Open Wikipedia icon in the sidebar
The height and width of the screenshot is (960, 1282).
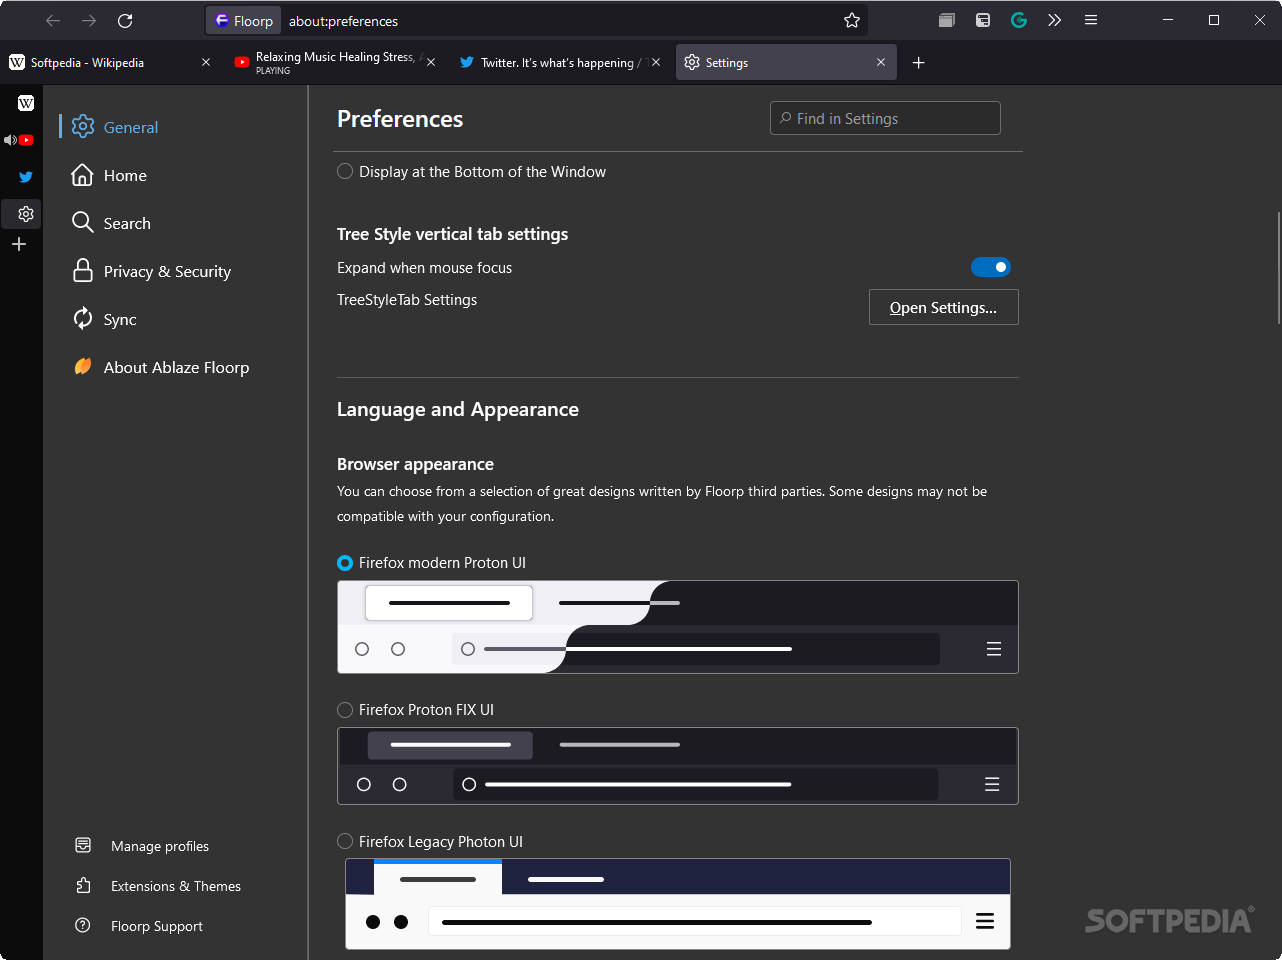[26, 103]
